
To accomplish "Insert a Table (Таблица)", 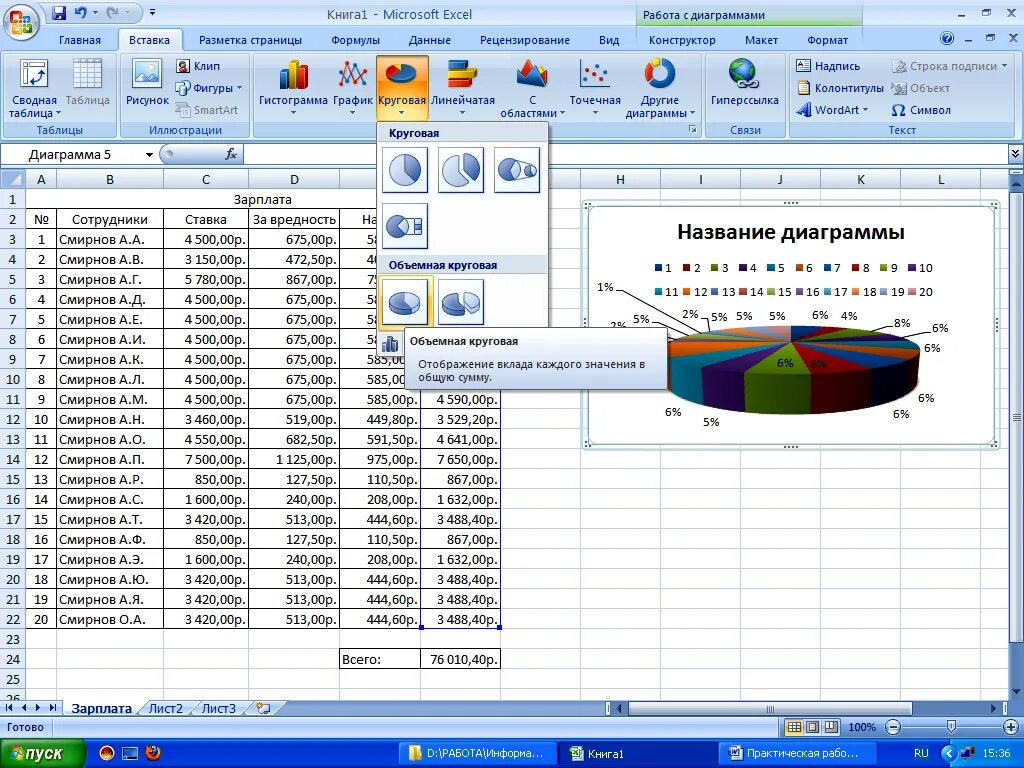I will [x=88, y=83].
